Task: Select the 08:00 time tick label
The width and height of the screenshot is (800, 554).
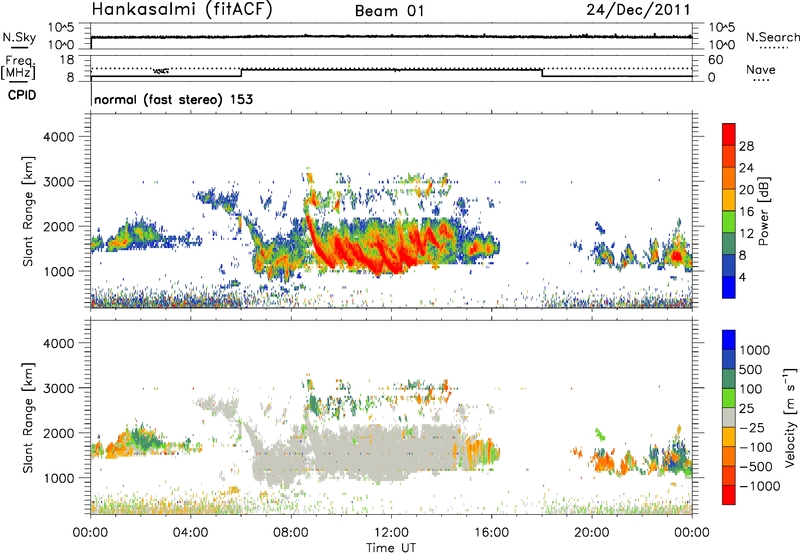Action: point(291,533)
